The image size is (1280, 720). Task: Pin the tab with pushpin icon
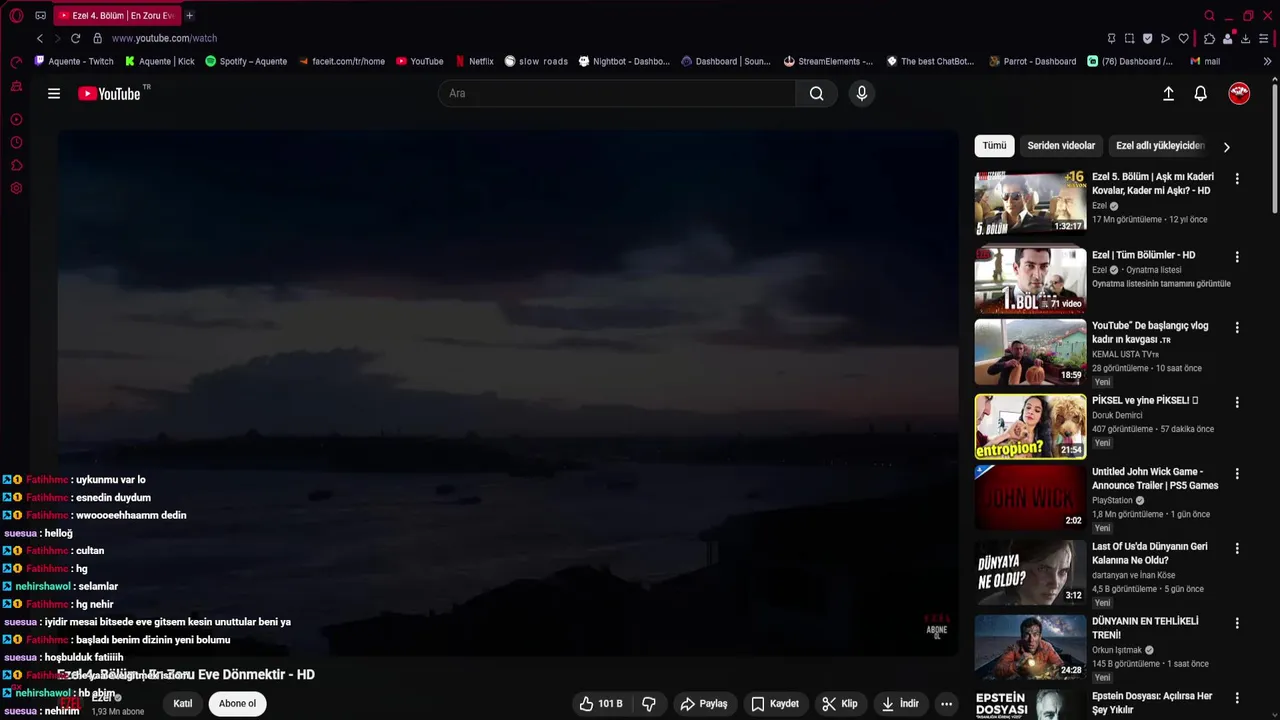tap(1111, 38)
